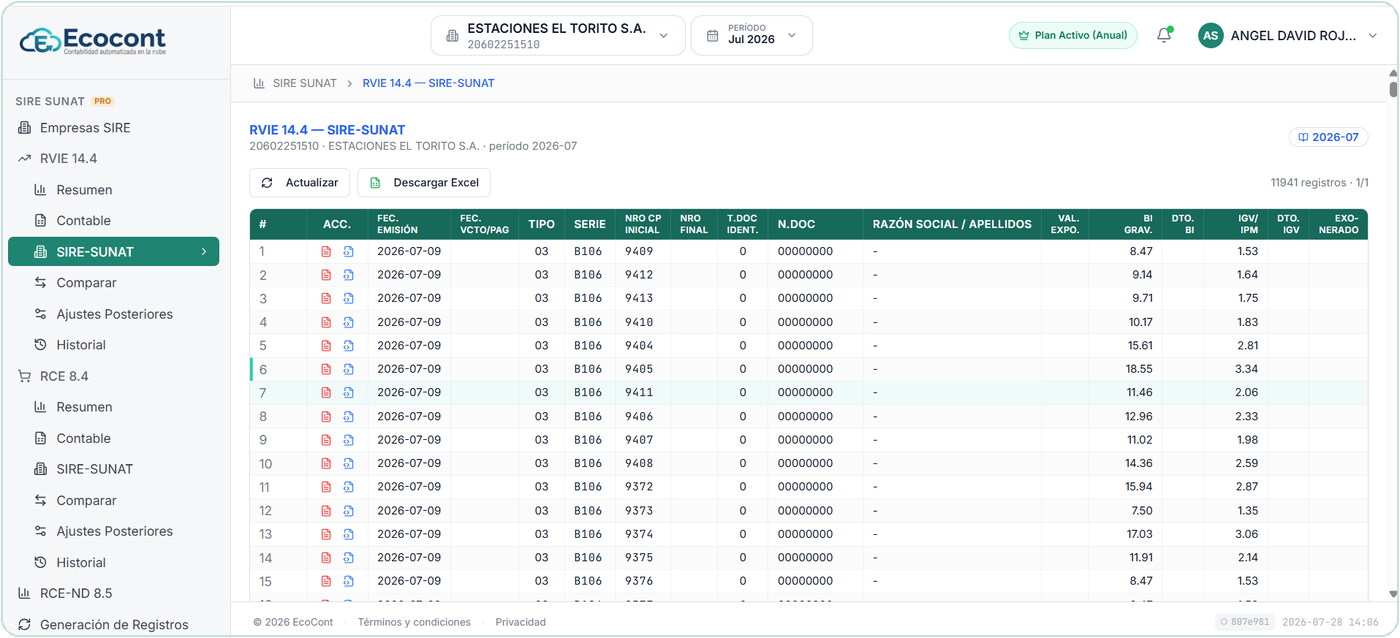Click the blue XML icon in row 10

(348, 463)
